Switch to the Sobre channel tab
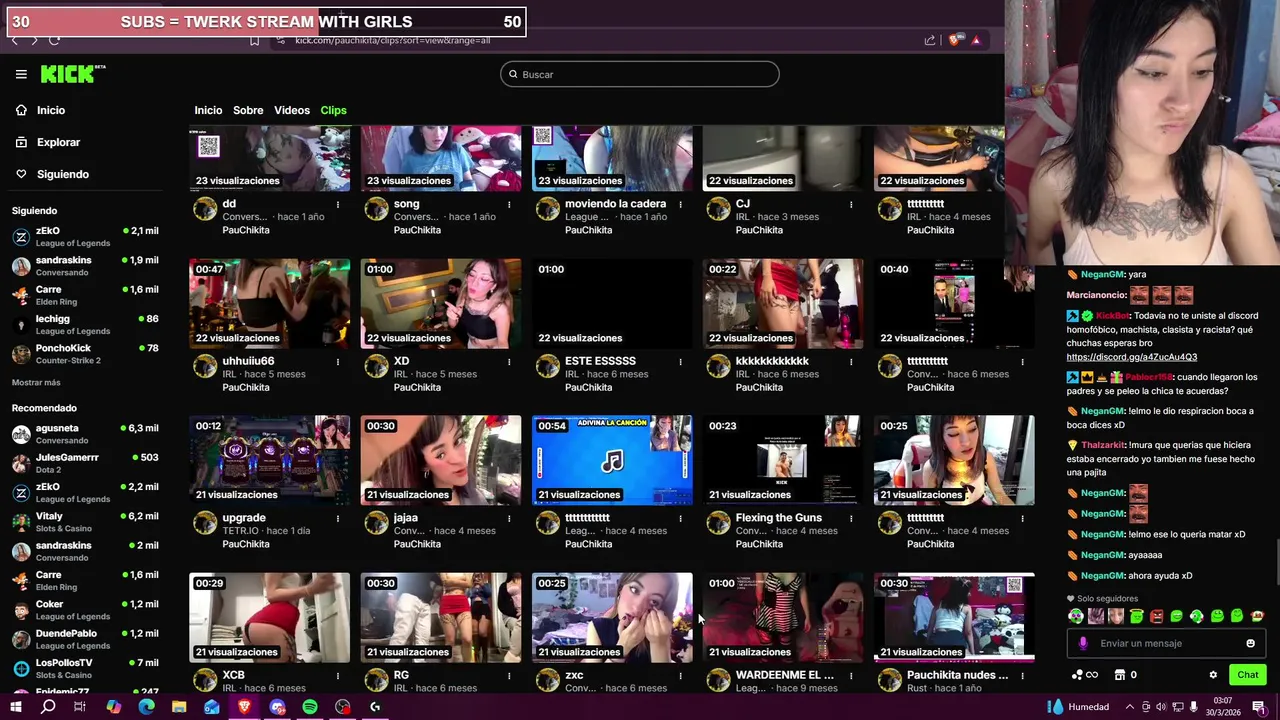 [248, 110]
